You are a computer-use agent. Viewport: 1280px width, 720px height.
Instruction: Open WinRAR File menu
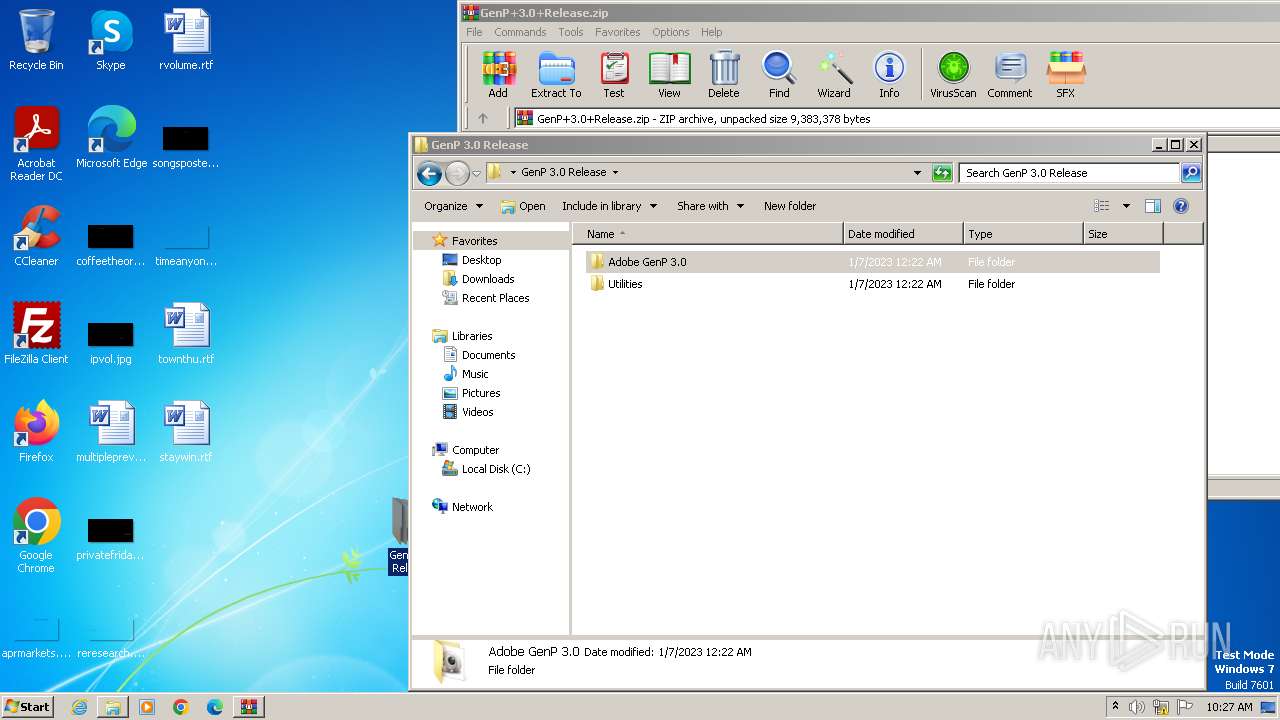pos(474,32)
